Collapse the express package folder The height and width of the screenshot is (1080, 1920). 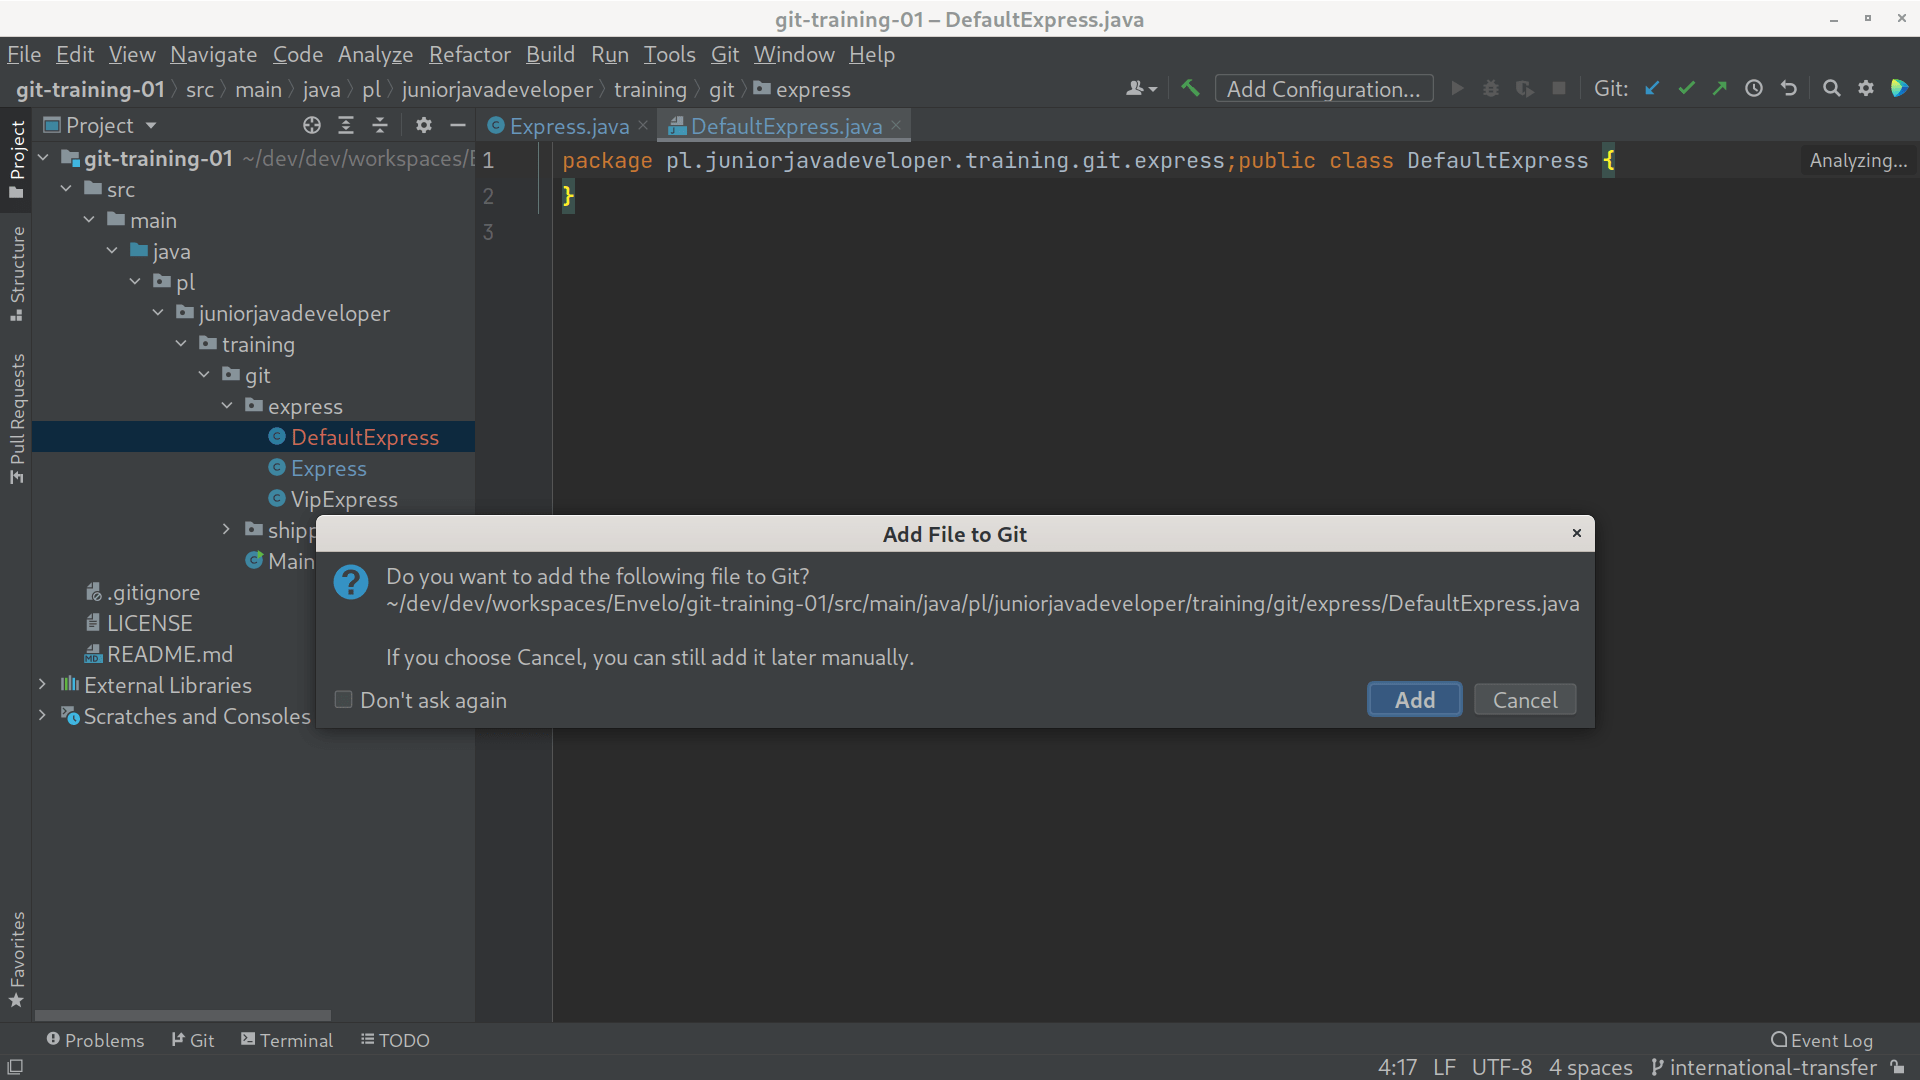227,406
